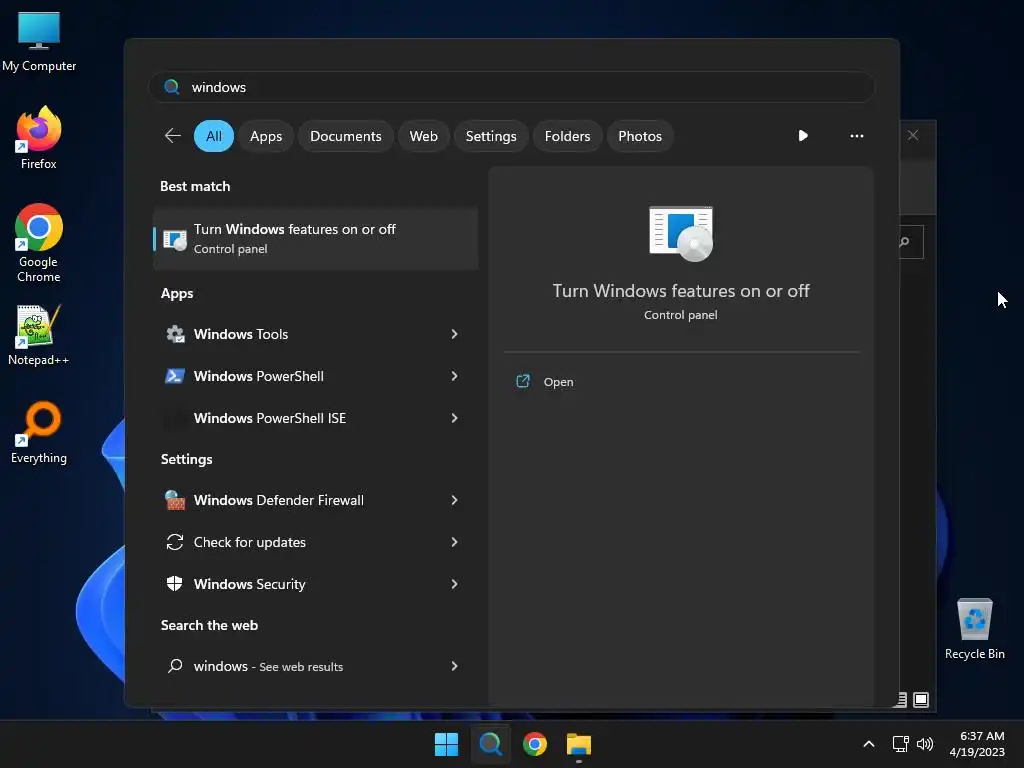This screenshot has height=768, width=1024.
Task: Click the Check for updates refresh icon
Action: (x=175, y=542)
